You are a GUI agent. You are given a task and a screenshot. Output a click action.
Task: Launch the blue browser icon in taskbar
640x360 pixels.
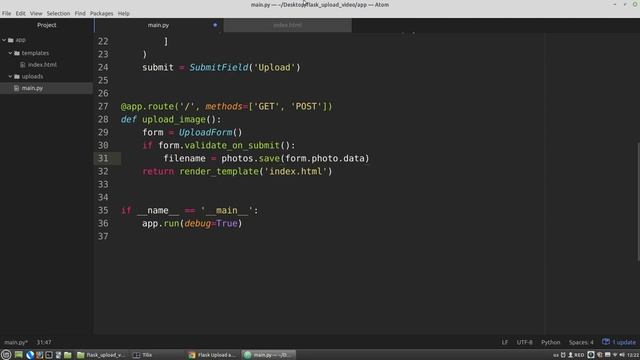point(30,355)
